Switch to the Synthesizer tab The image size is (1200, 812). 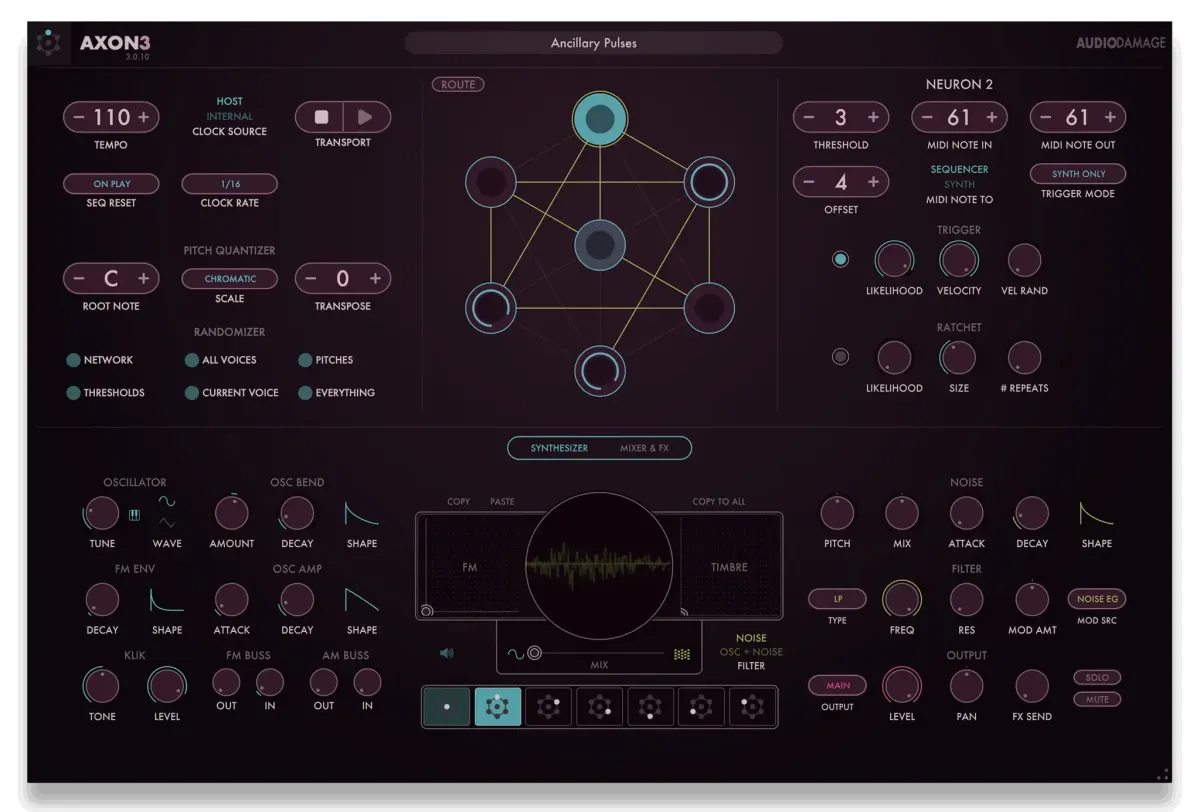click(x=559, y=448)
